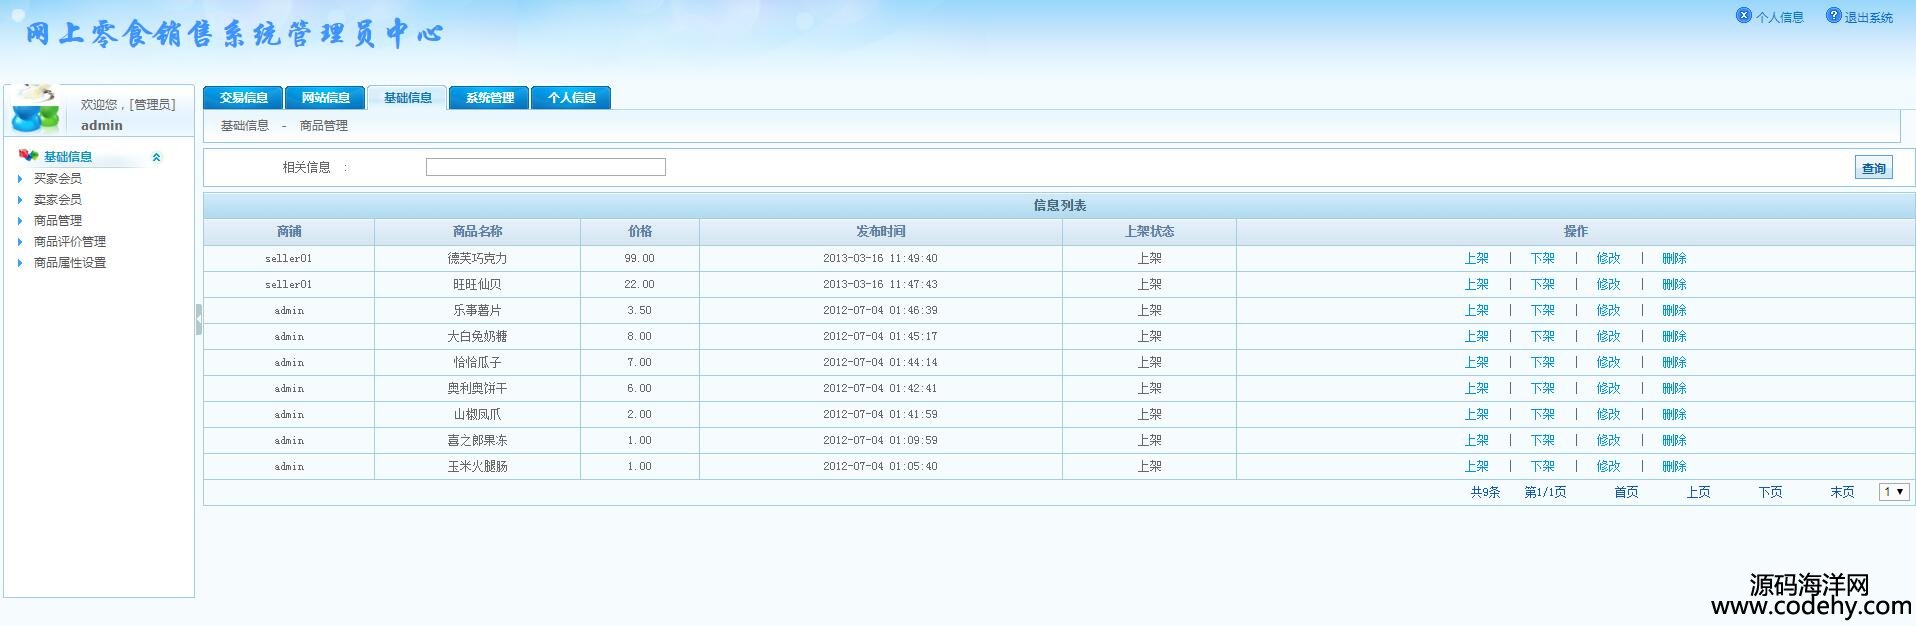Click 下架 for 乐事薯片

pyautogui.click(x=1542, y=311)
